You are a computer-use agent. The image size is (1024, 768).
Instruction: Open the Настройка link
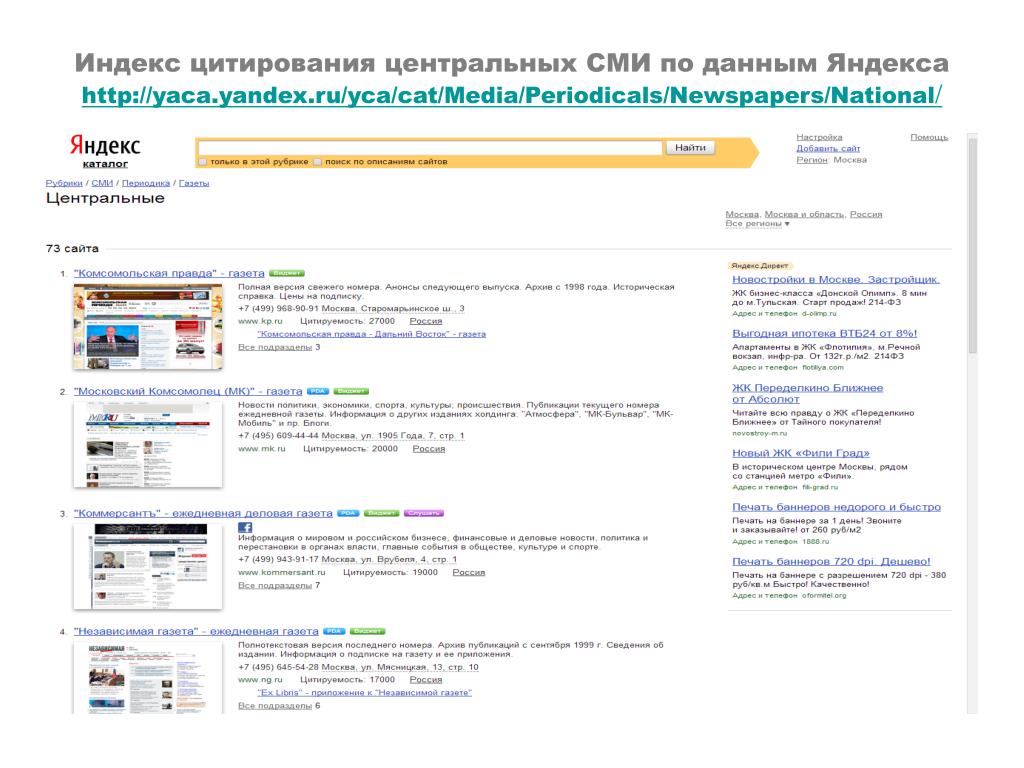[819, 137]
